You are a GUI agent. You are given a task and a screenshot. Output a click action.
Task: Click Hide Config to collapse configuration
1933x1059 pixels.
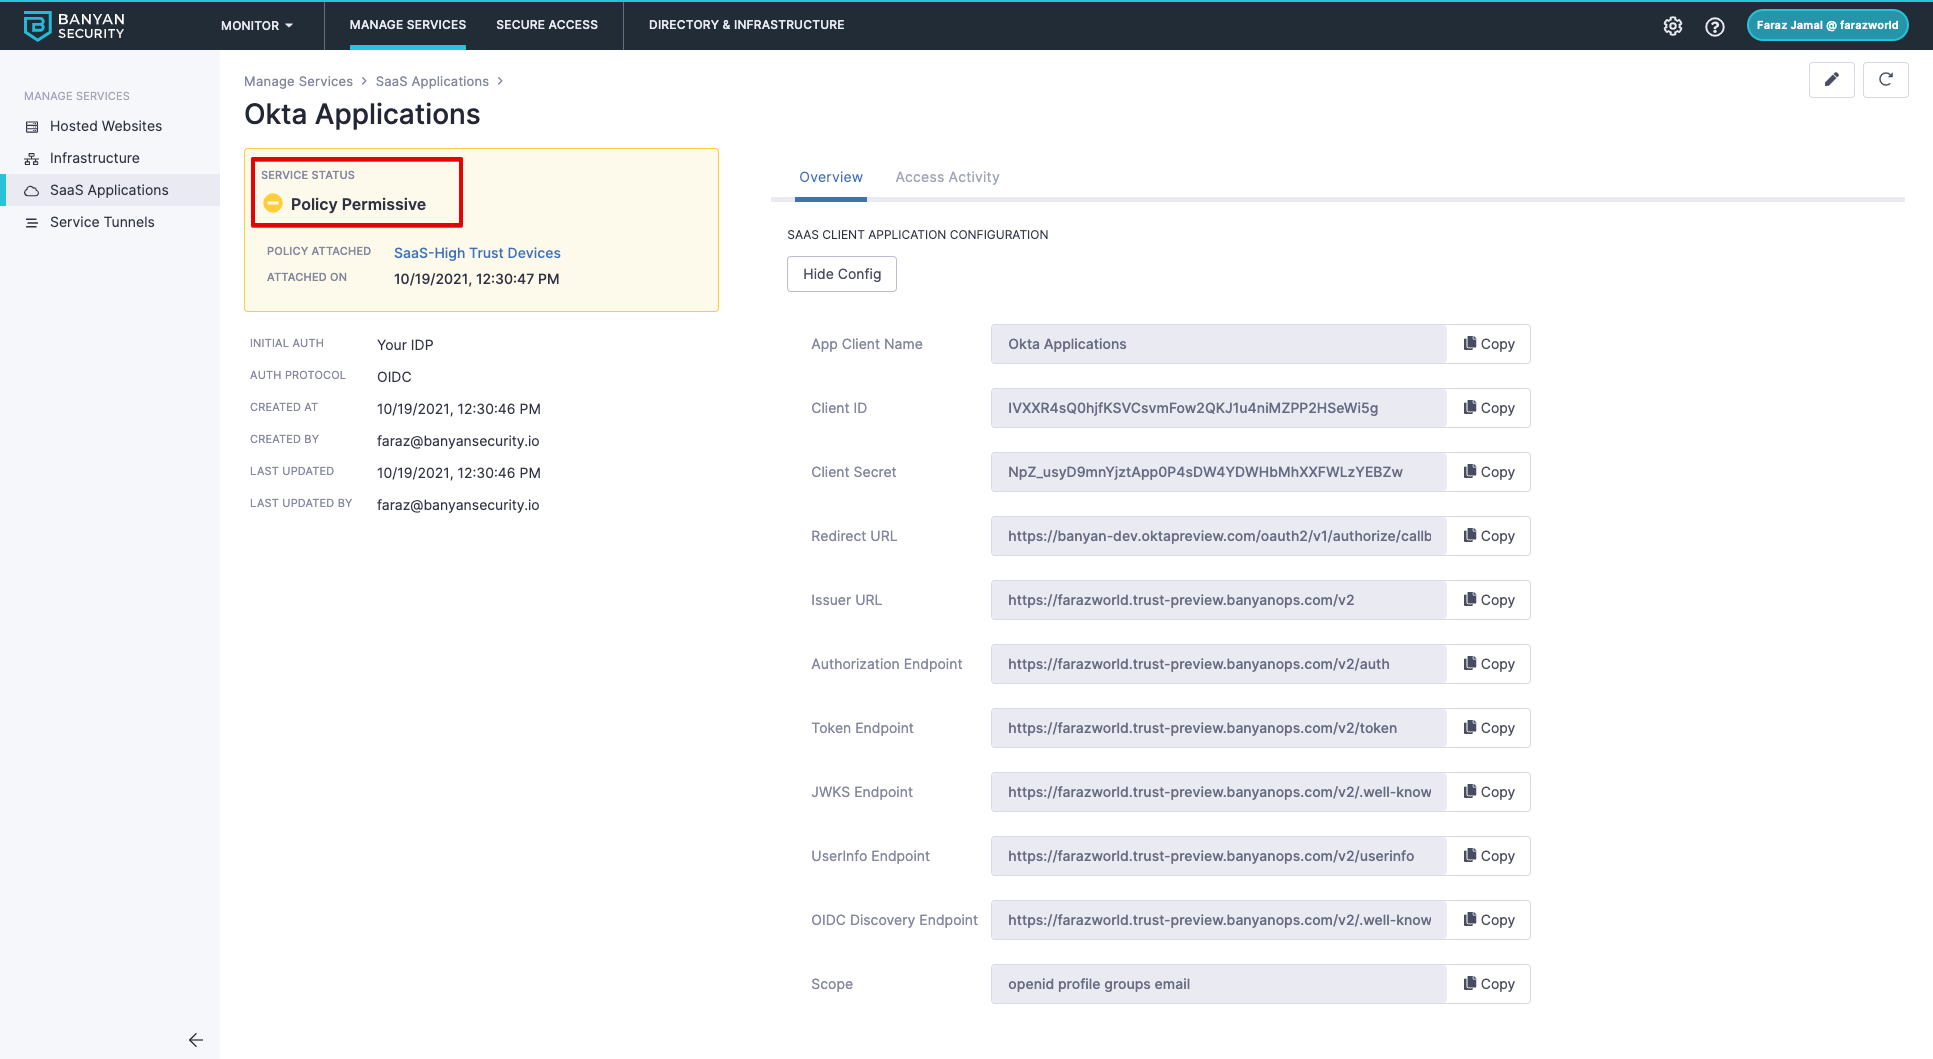tap(841, 274)
